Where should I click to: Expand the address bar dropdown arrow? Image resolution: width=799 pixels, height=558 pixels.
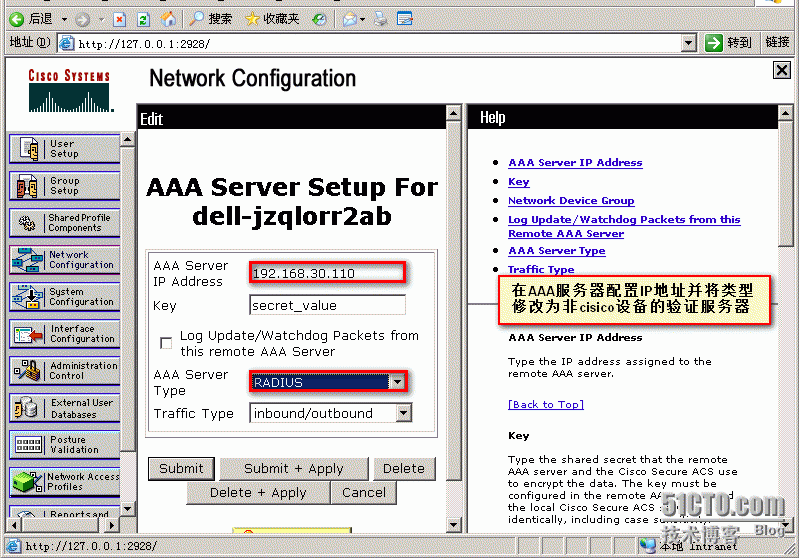[x=689, y=43]
